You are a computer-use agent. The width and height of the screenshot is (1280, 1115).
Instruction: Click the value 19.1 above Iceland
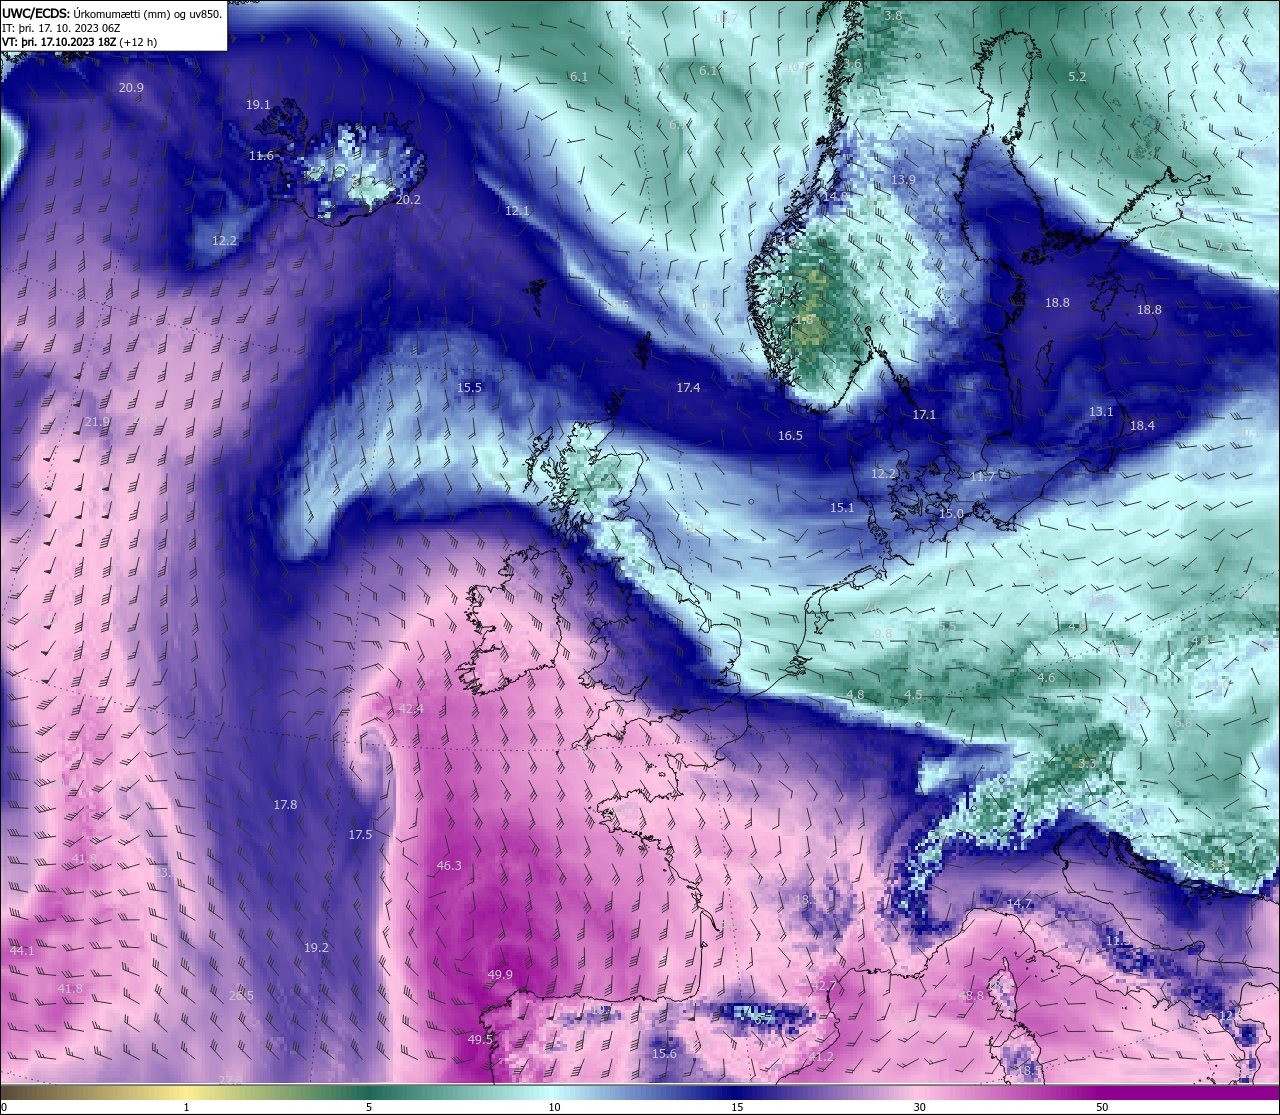(x=258, y=105)
